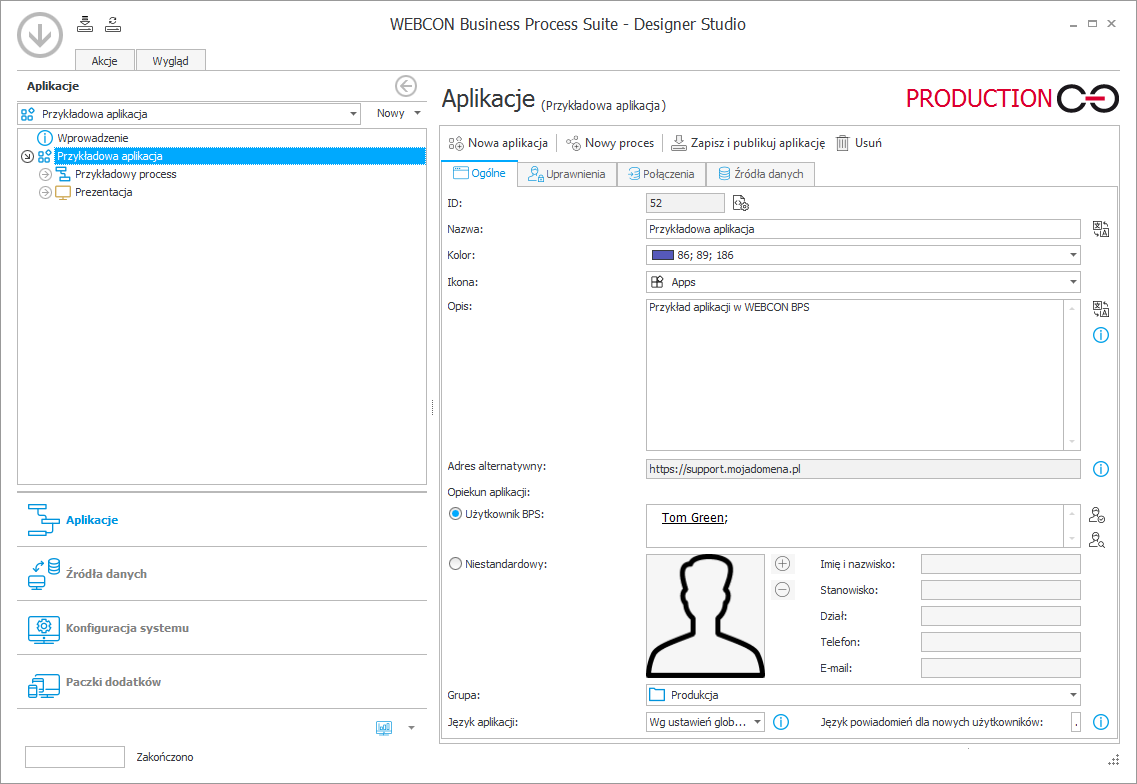Click the Opis scrollbar down arrow
The width and height of the screenshot is (1137, 784).
pos(1072,442)
